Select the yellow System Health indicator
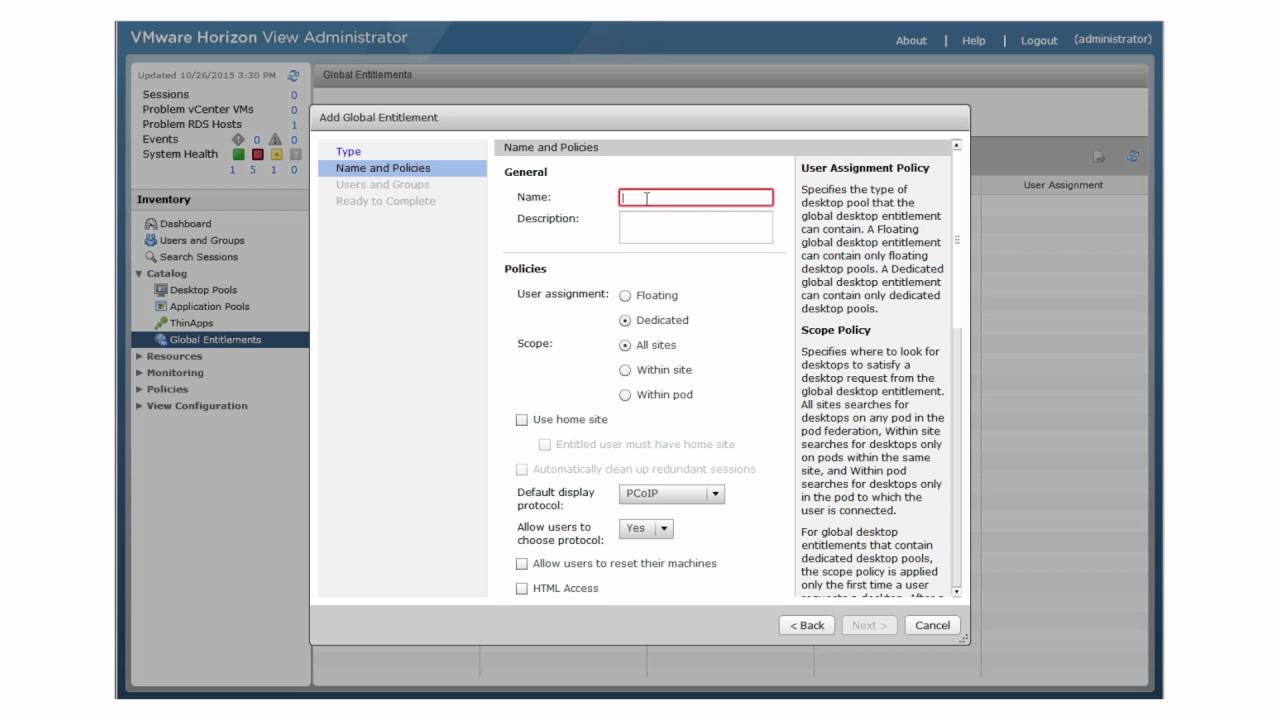Viewport: 1280px width, 720px height. click(x=276, y=155)
